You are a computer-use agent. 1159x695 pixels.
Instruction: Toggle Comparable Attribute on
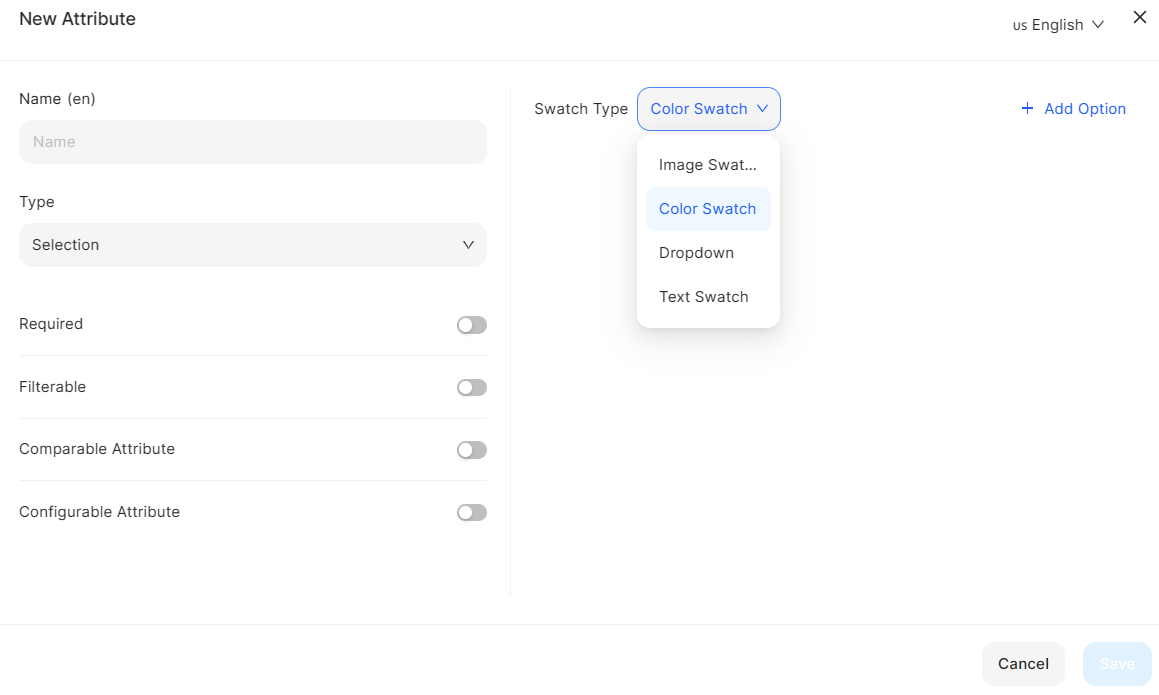[471, 450]
